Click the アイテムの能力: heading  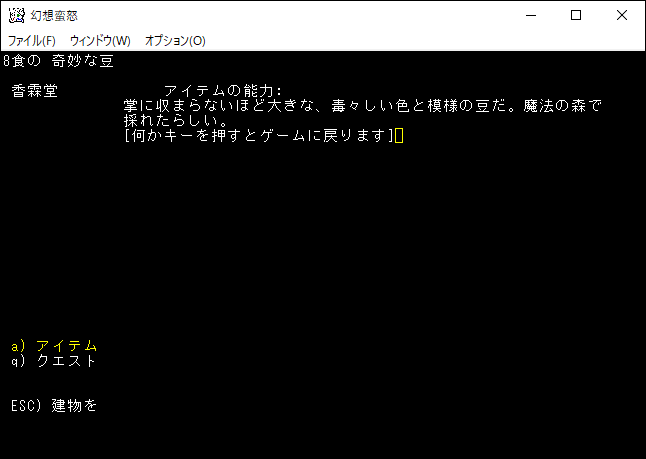[x=223, y=91]
